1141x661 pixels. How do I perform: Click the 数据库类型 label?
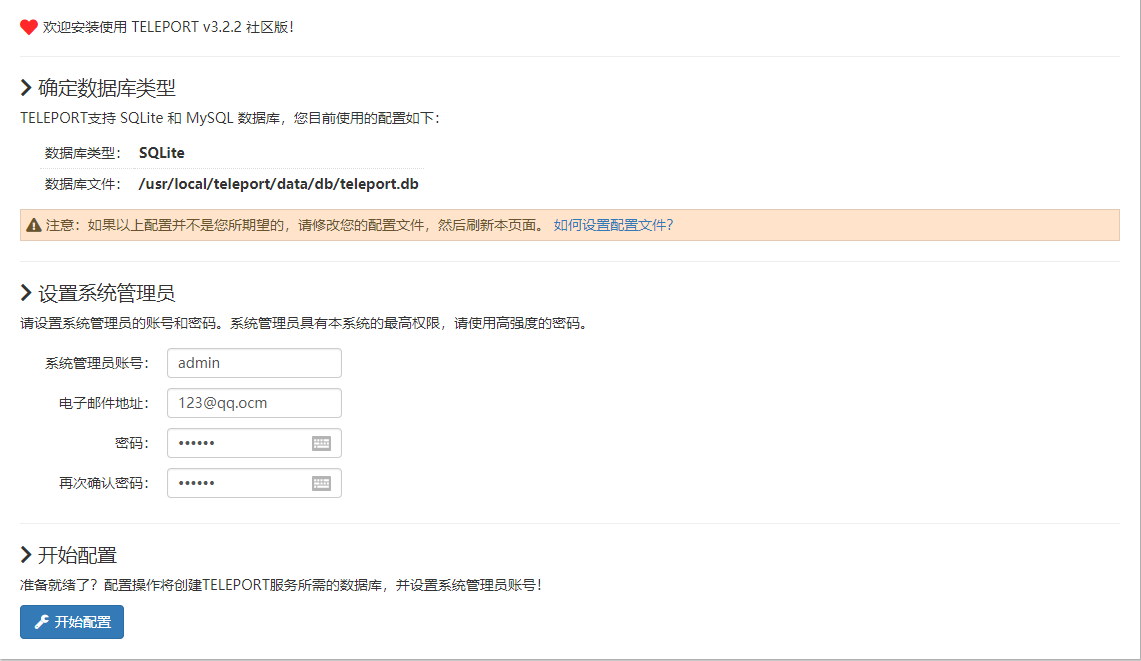(x=82, y=153)
